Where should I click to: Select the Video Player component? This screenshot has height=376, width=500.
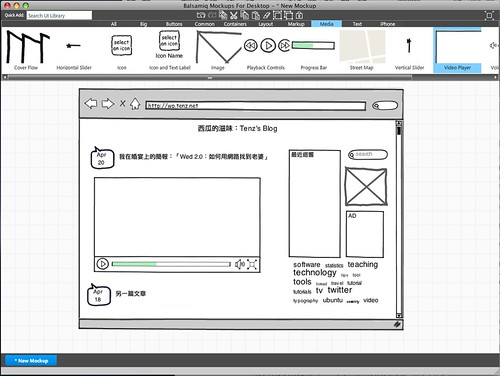tap(457, 50)
